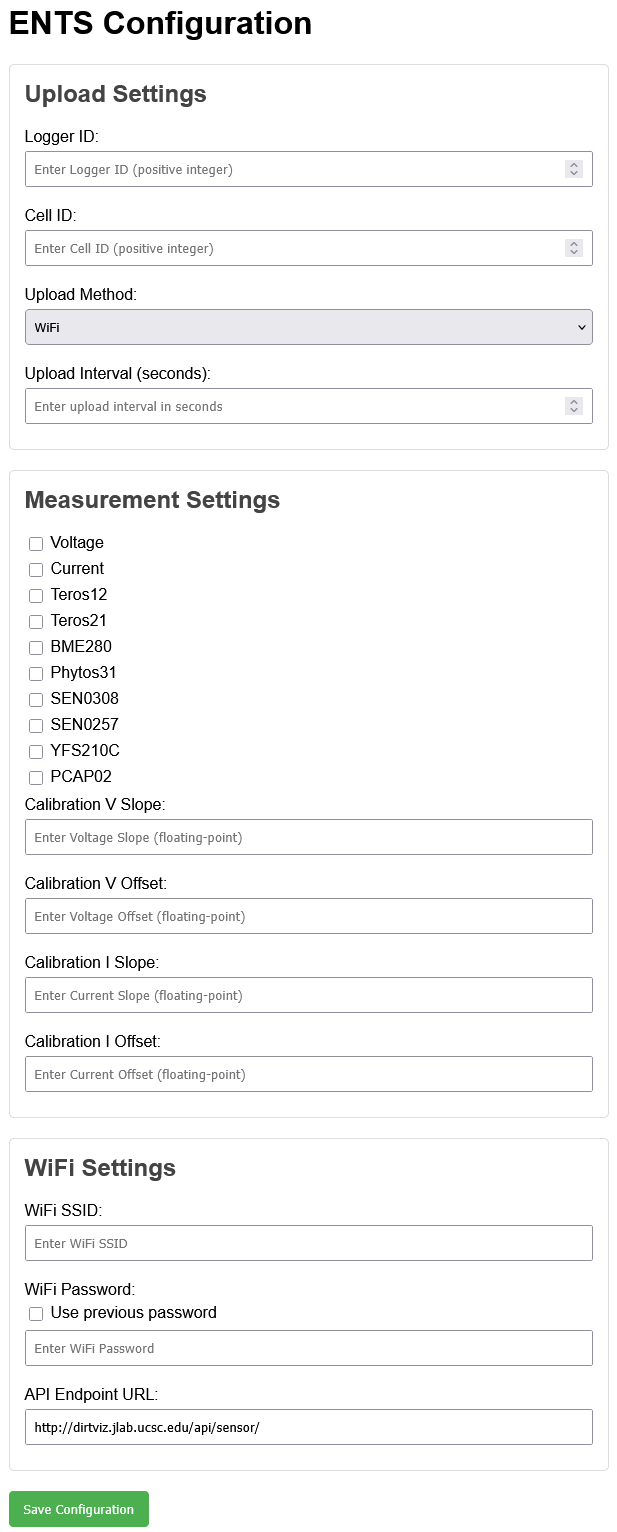Click the Upload Interval stepper up arrow
The height and width of the screenshot is (1532, 617).
[x=574, y=401]
